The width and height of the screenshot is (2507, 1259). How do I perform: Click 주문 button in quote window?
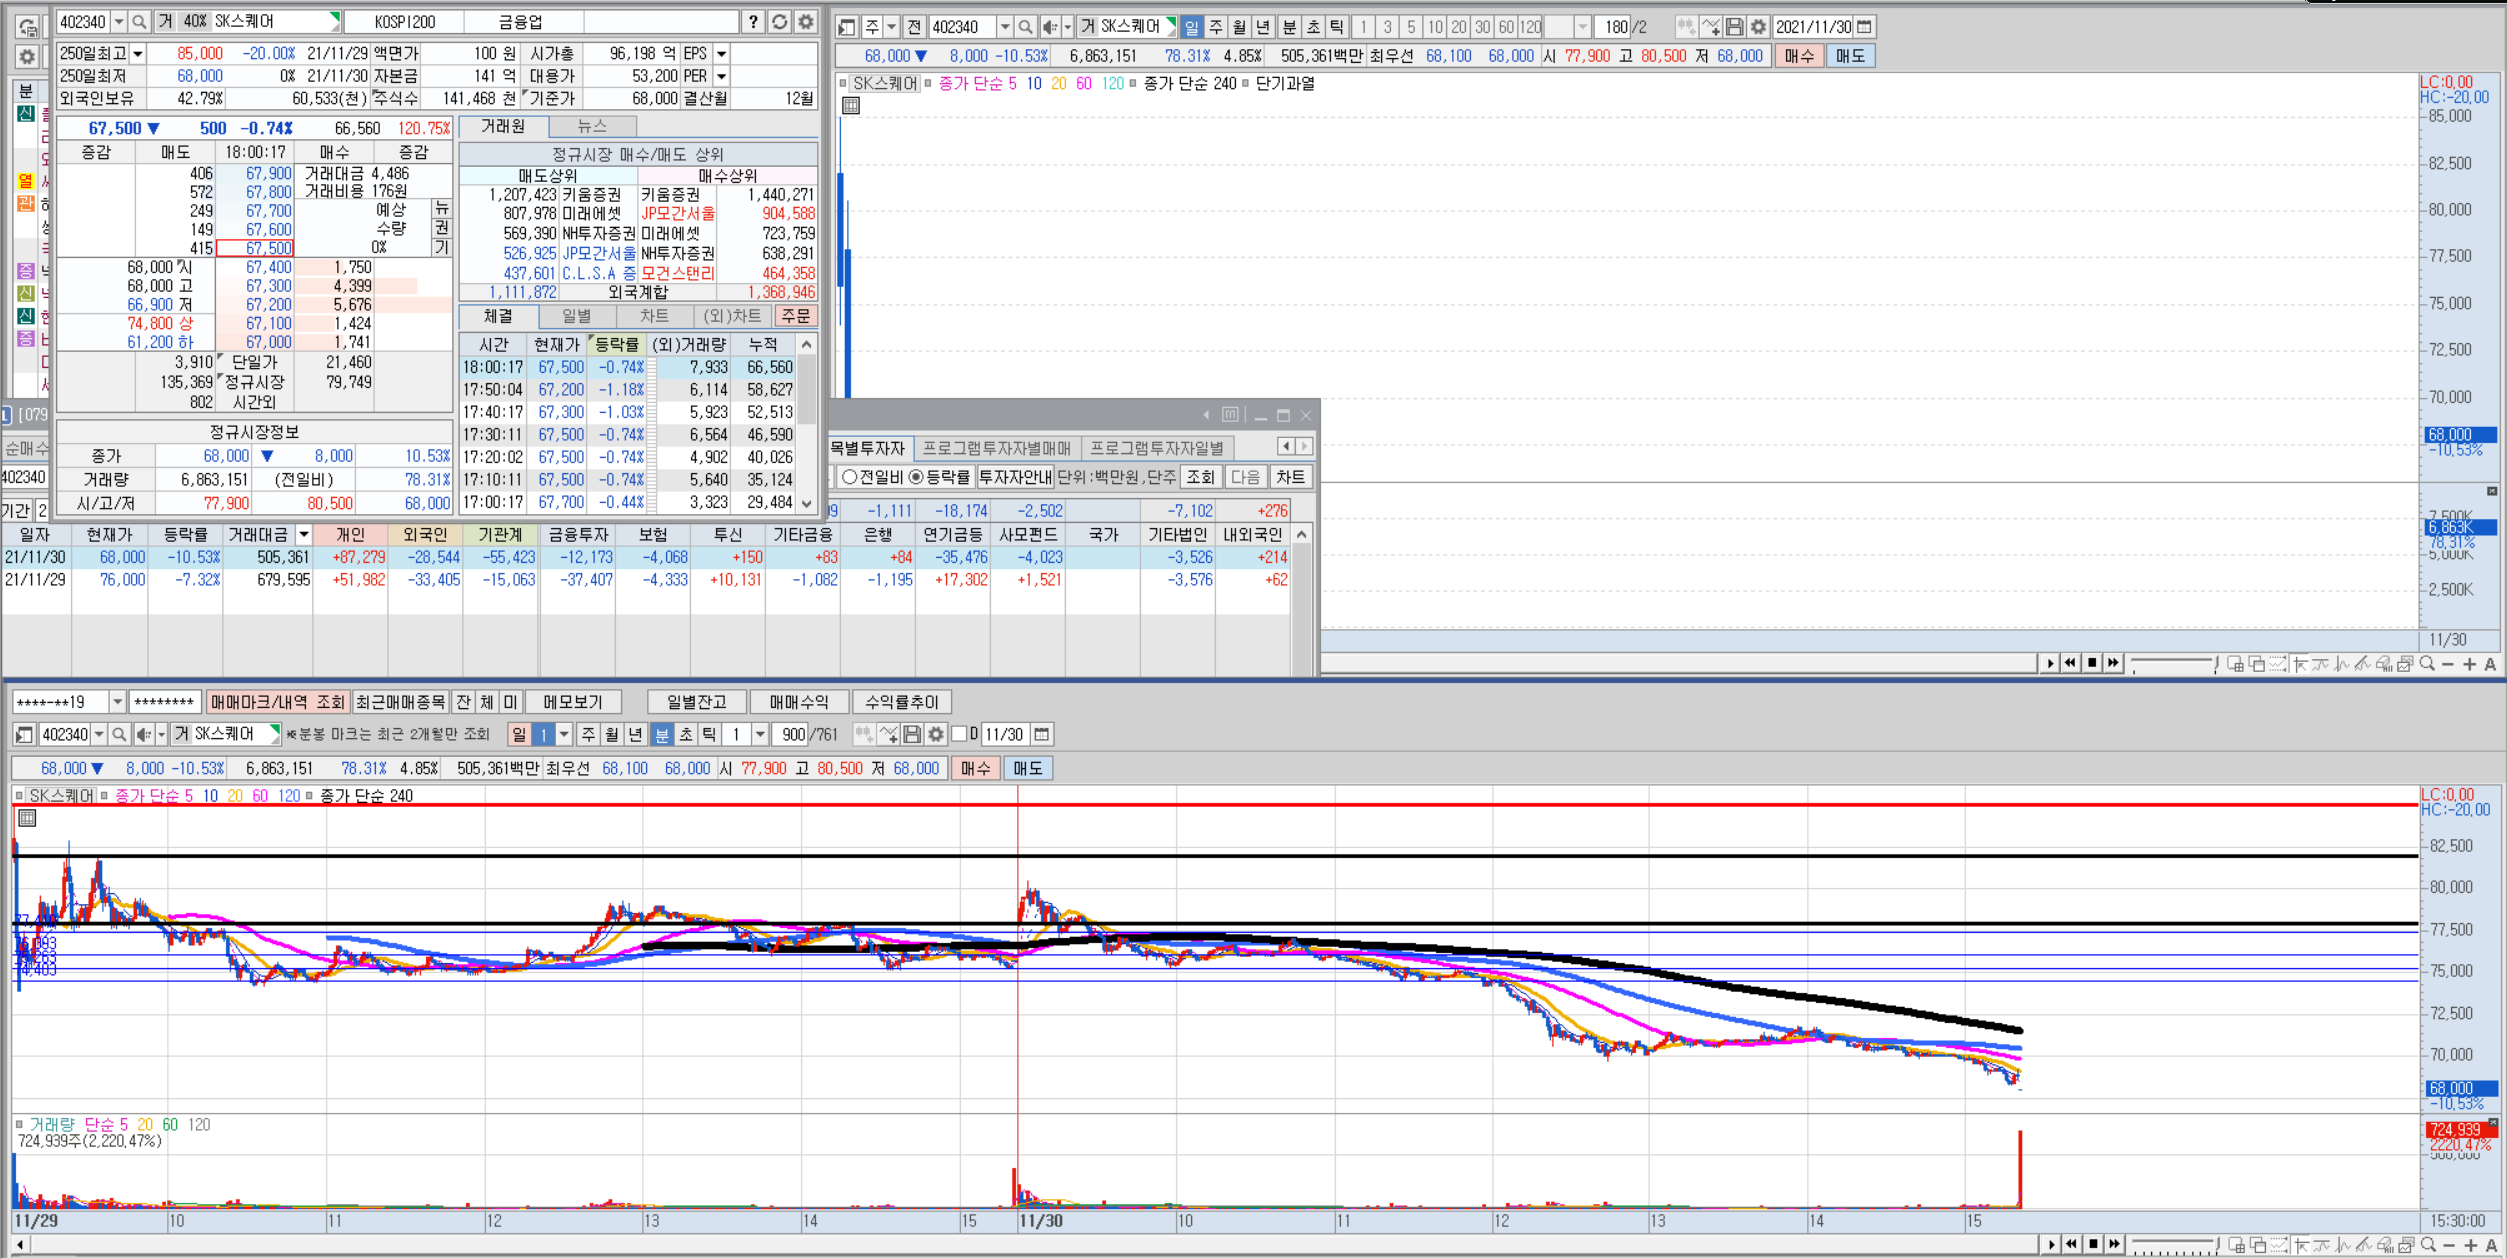coord(796,316)
